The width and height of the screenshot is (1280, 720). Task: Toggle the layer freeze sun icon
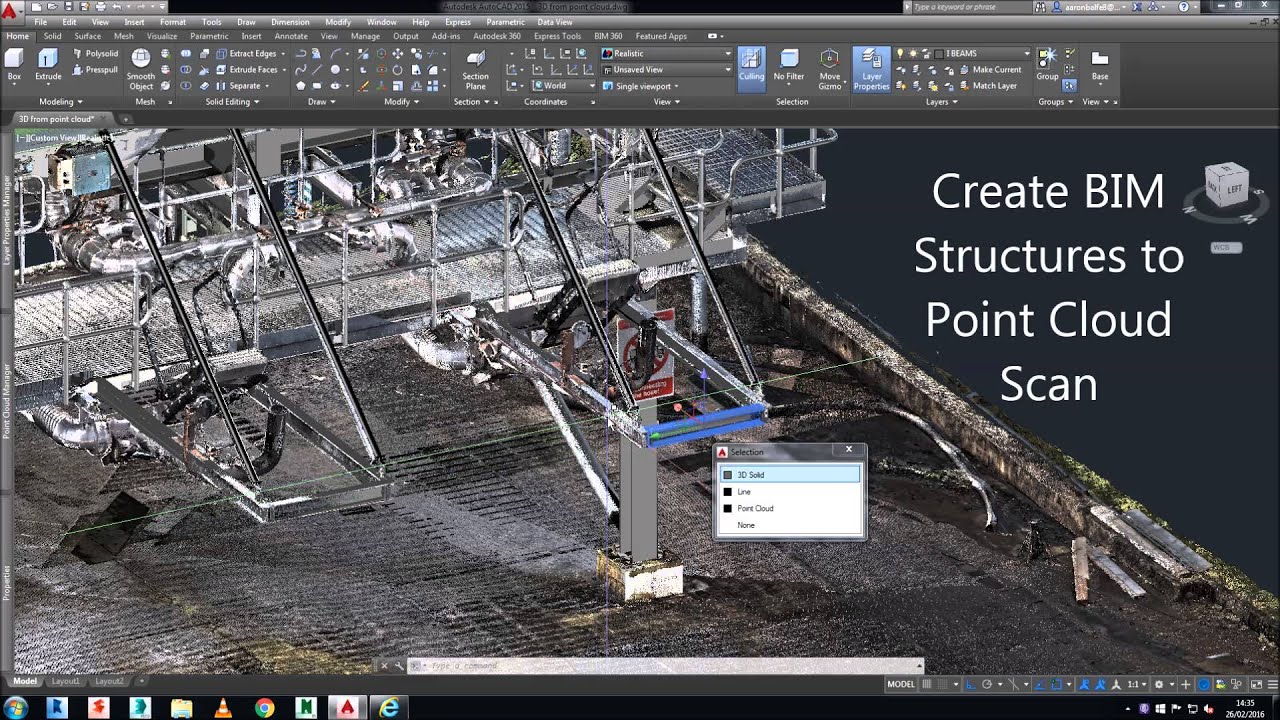pos(913,54)
